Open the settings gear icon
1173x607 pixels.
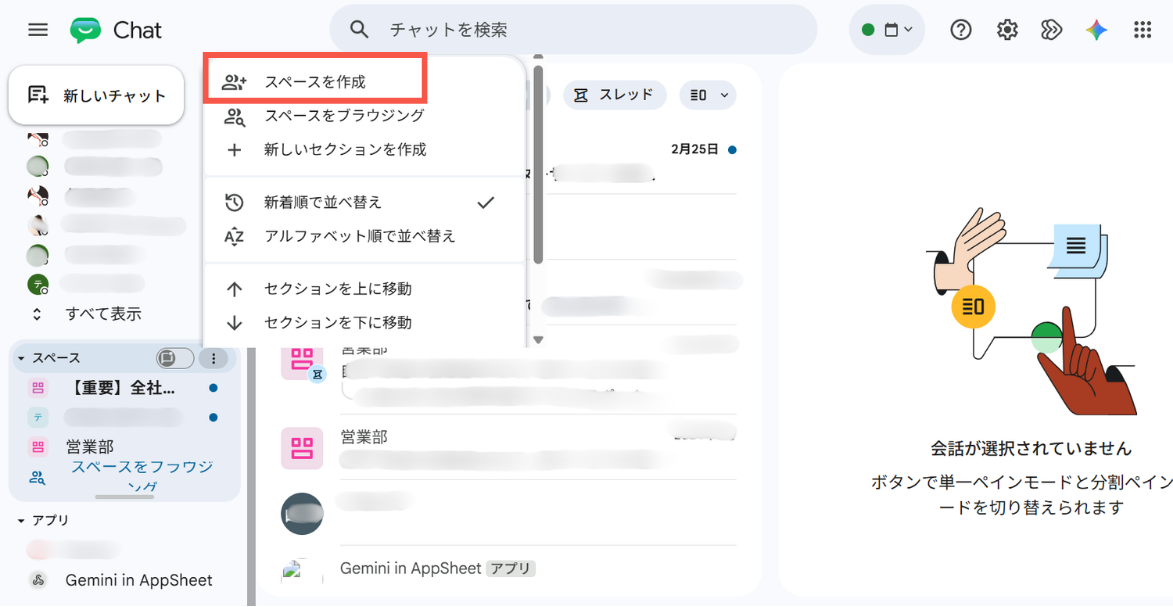(x=1007, y=30)
